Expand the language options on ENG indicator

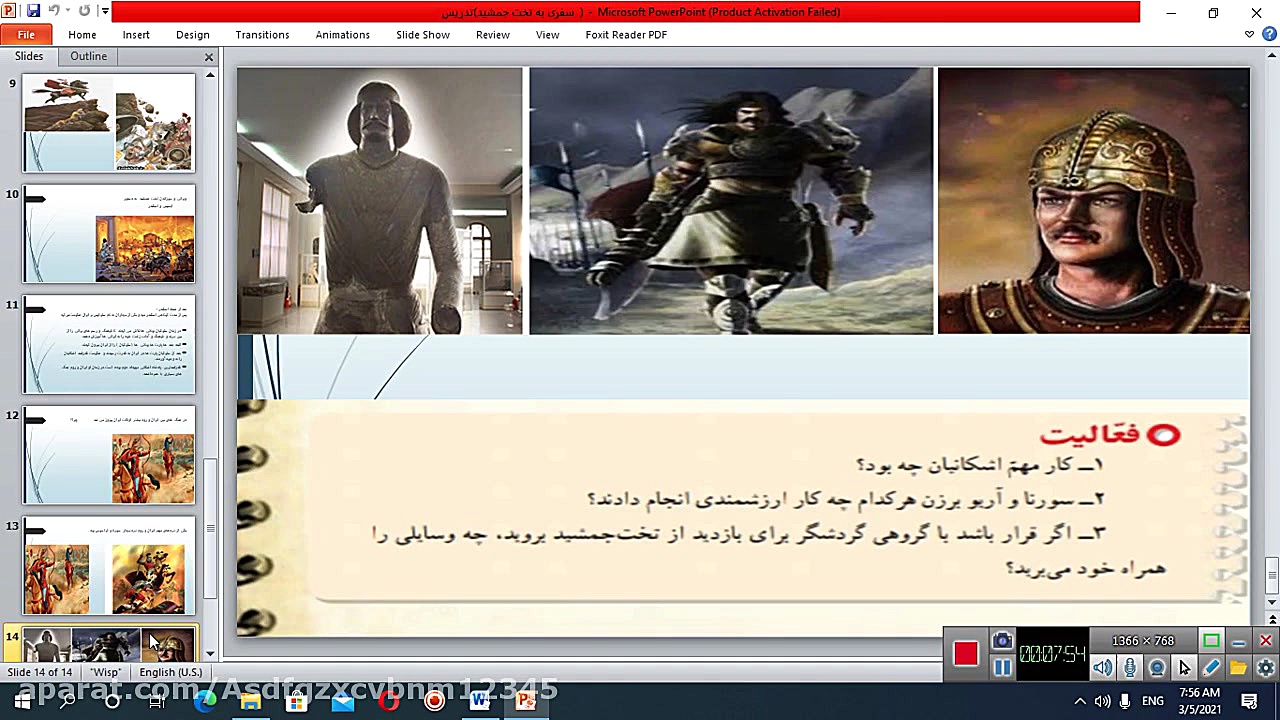coord(1152,703)
